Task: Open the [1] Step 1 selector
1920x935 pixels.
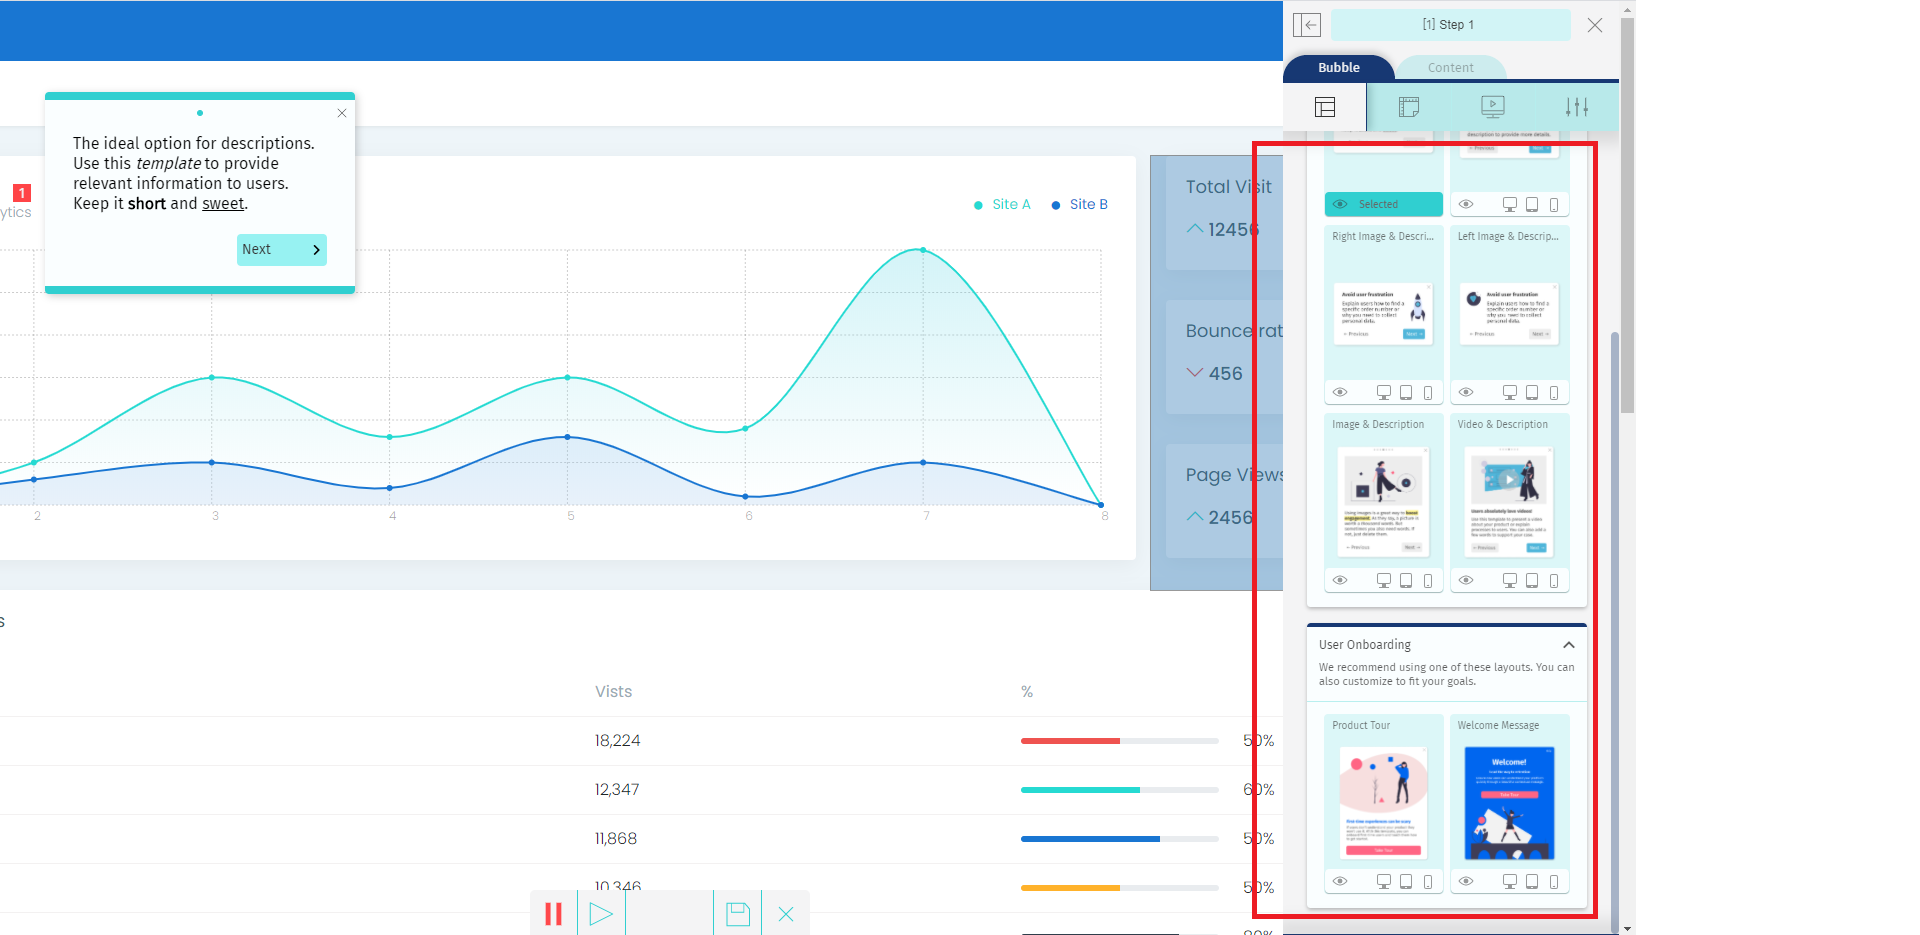Action: (1449, 25)
